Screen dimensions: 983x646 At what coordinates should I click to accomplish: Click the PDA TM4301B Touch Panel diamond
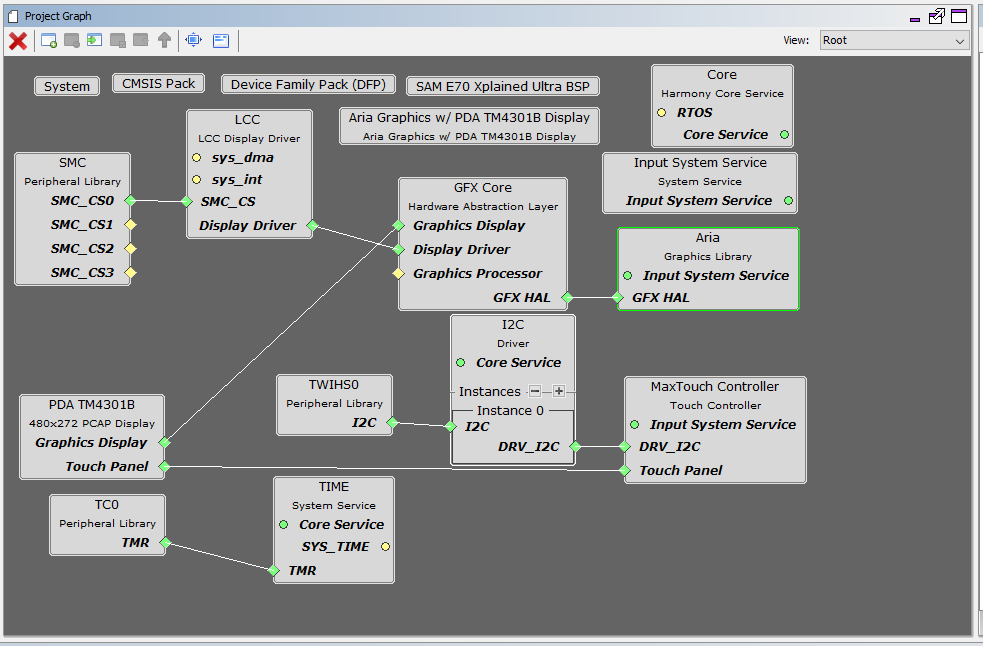click(x=164, y=466)
